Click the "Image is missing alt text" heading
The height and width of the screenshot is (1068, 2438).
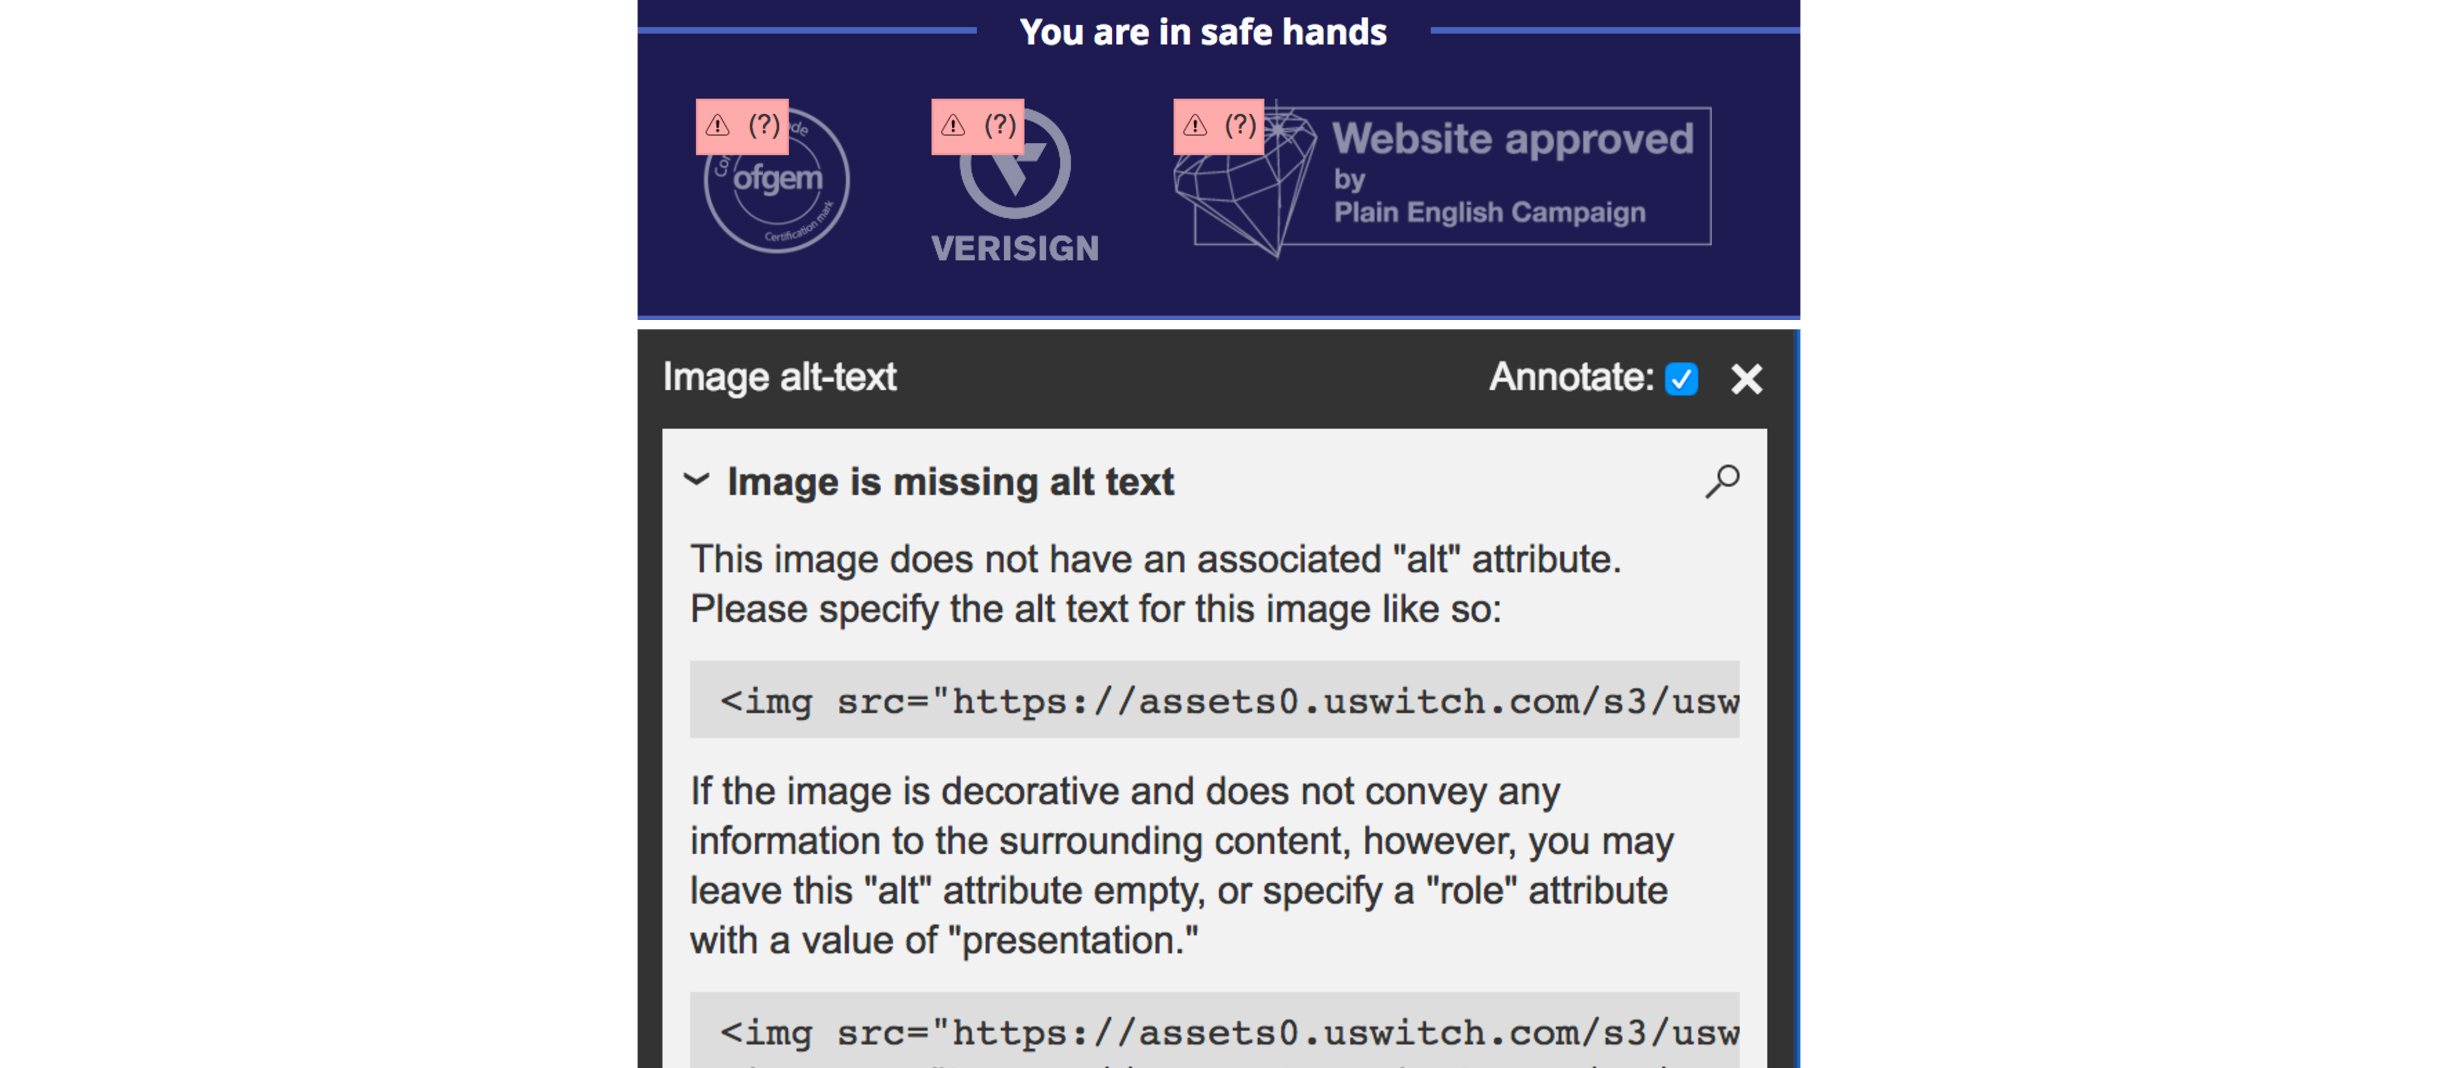tap(950, 482)
